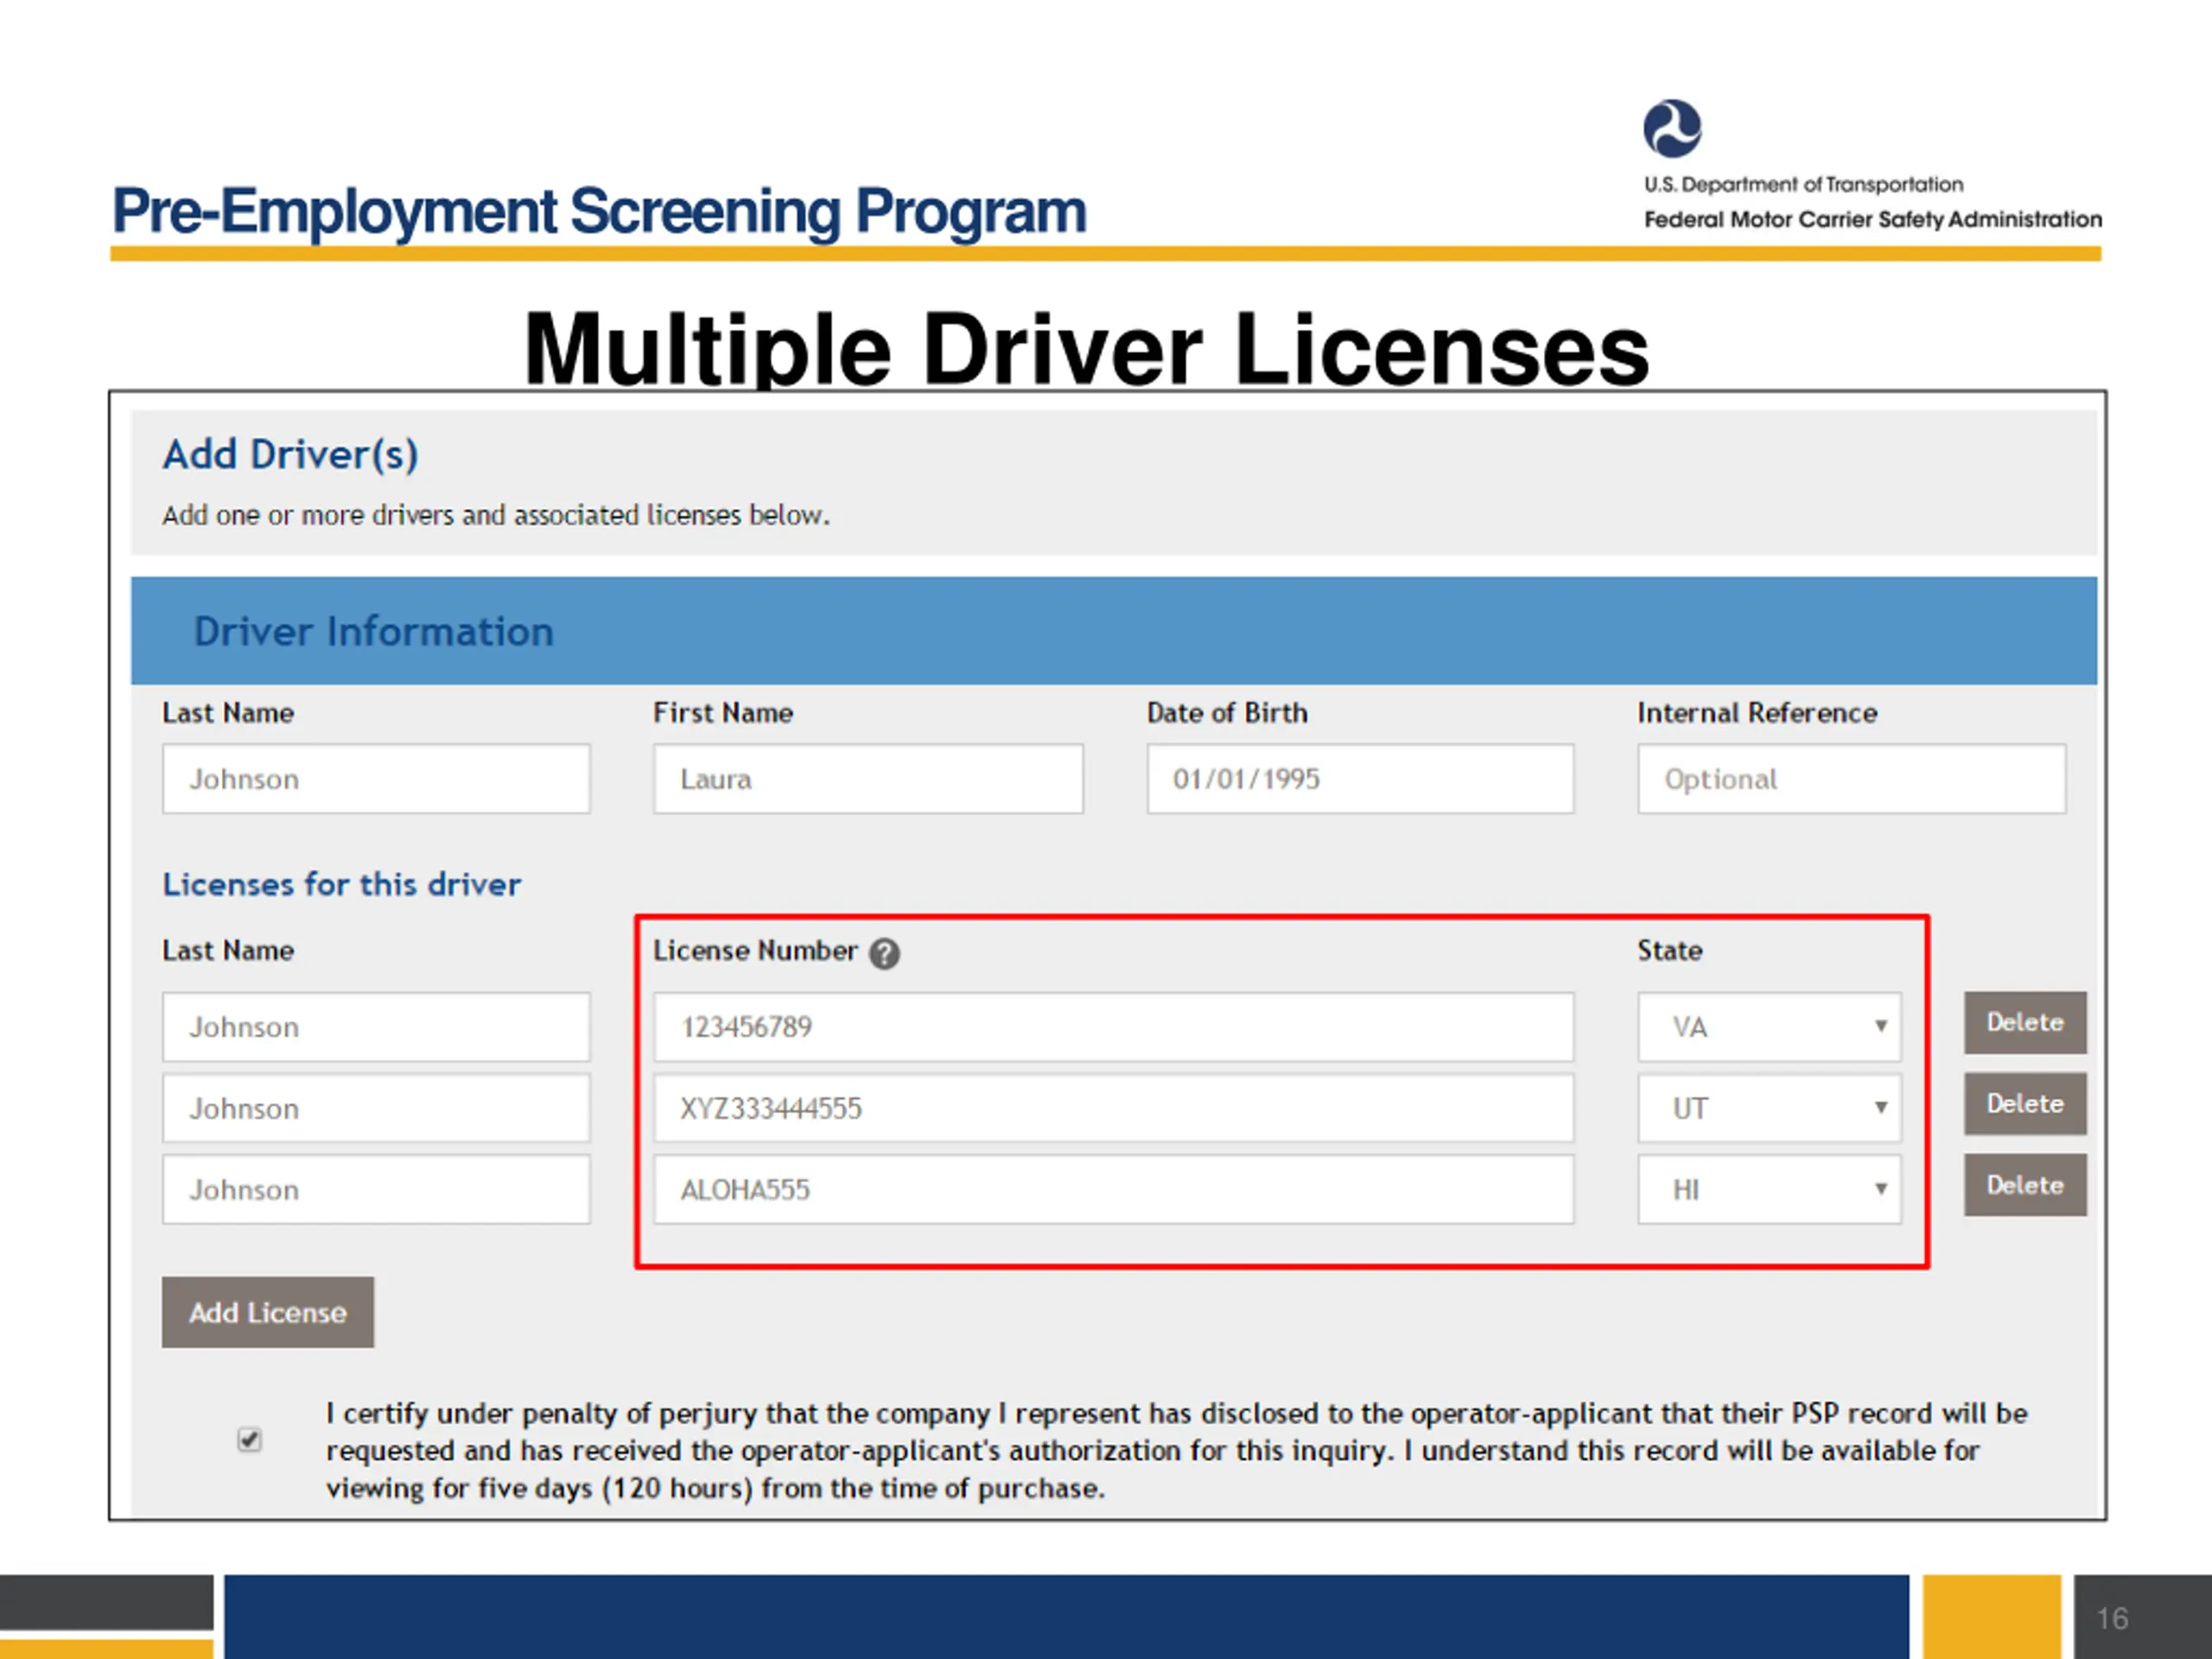The height and width of the screenshot is (1659, 2212).
Task: Click the 'Licenses for this driver' heading
Action: click(341, 884)
